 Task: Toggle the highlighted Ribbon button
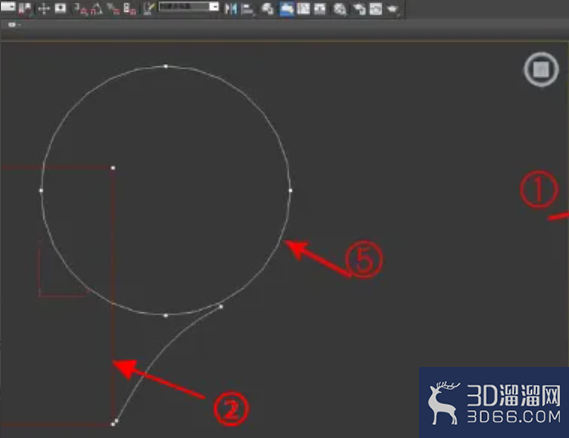tap(287, 9)
